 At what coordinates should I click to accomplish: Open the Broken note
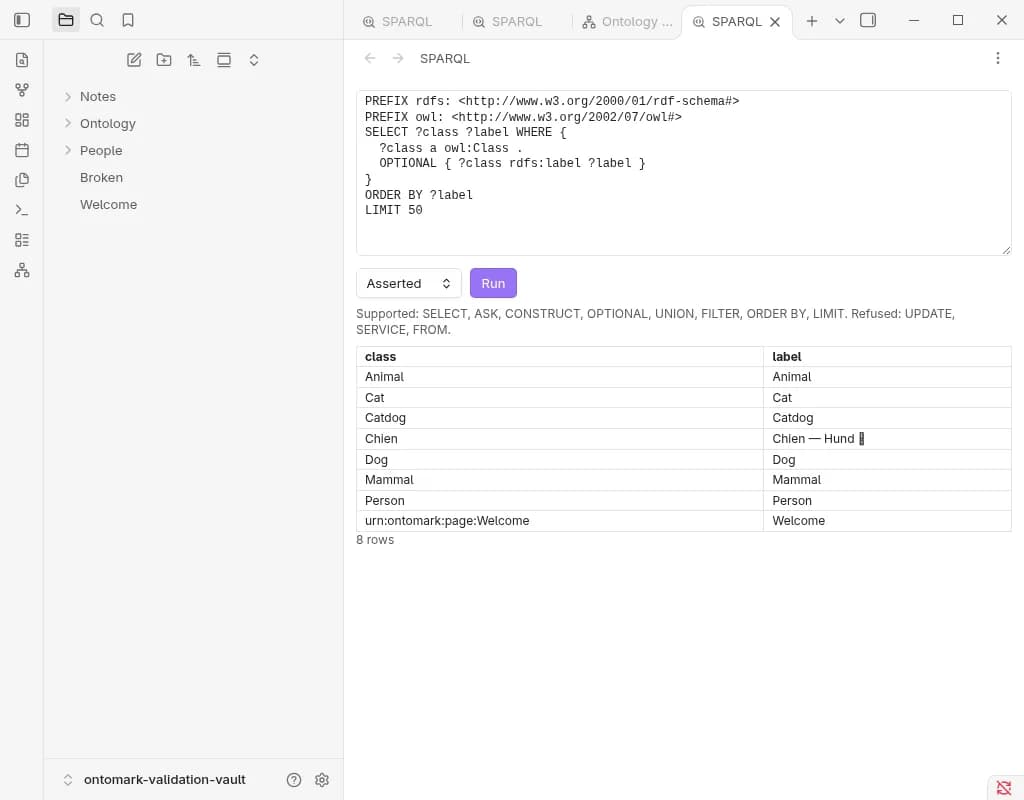(x=101, y=178)
